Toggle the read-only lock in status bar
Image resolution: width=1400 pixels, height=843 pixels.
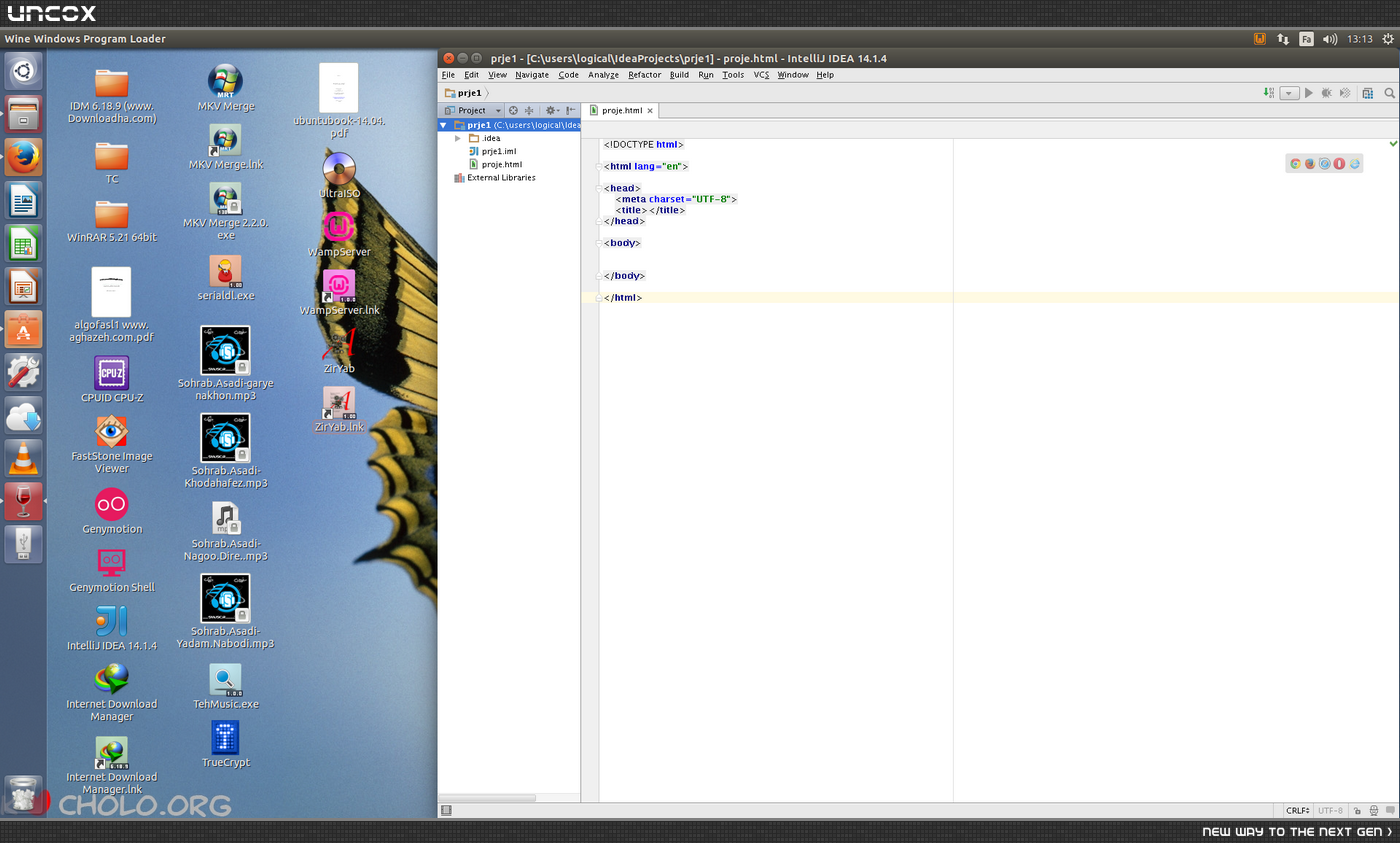tap(1358, 810)
